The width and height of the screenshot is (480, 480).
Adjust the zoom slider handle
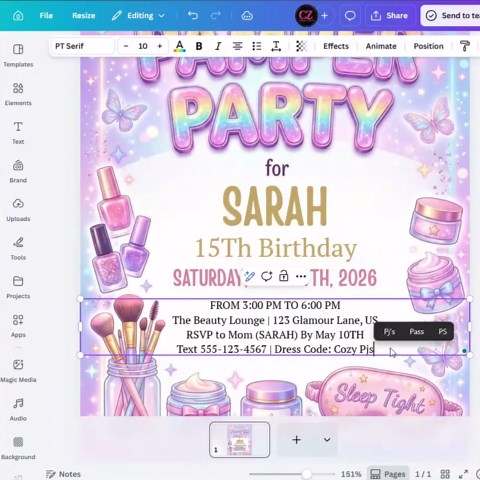(306, 474)
